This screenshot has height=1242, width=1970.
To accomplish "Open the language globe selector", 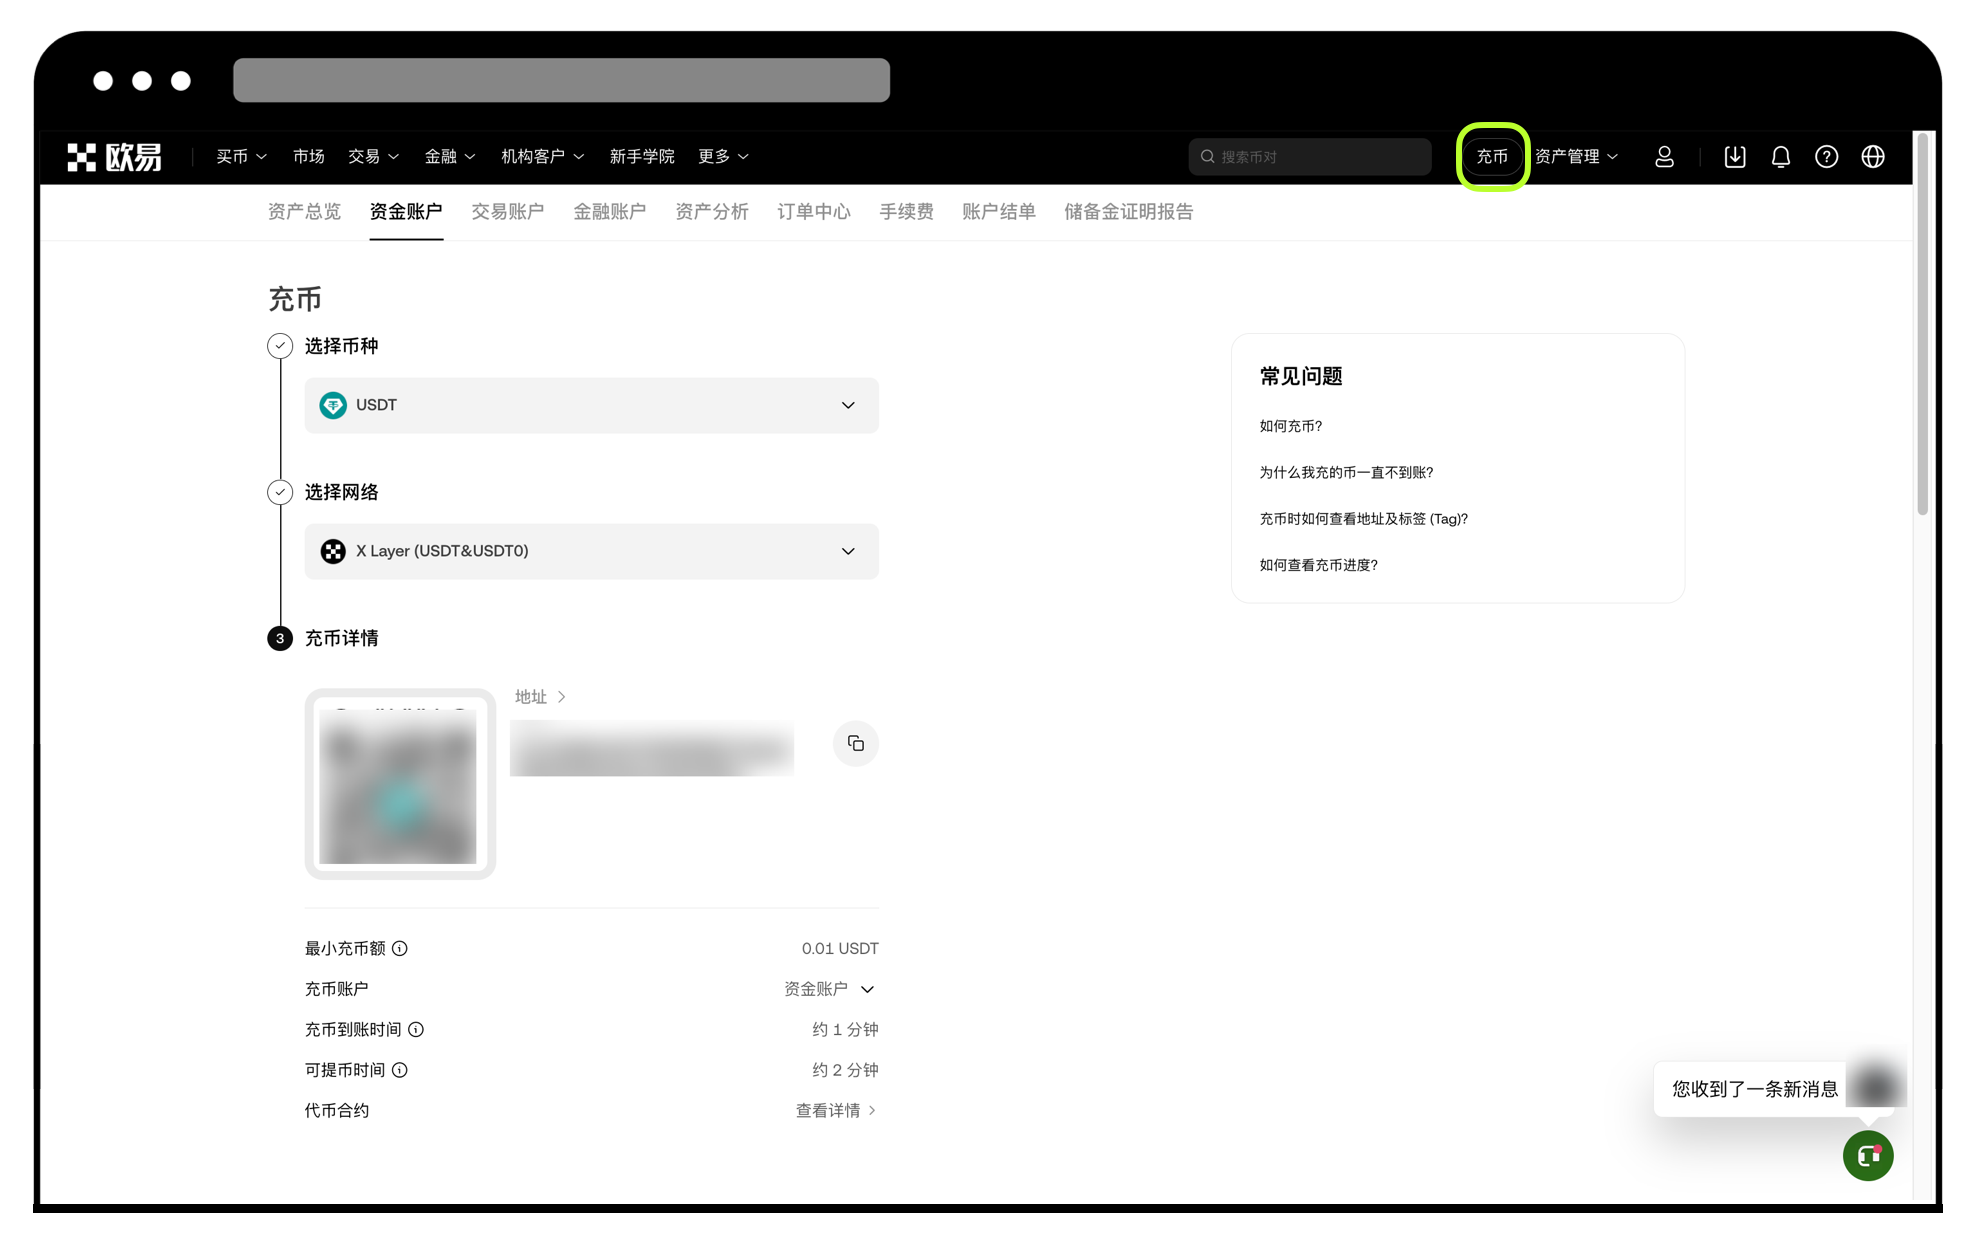I will (x=1872, y=156).
